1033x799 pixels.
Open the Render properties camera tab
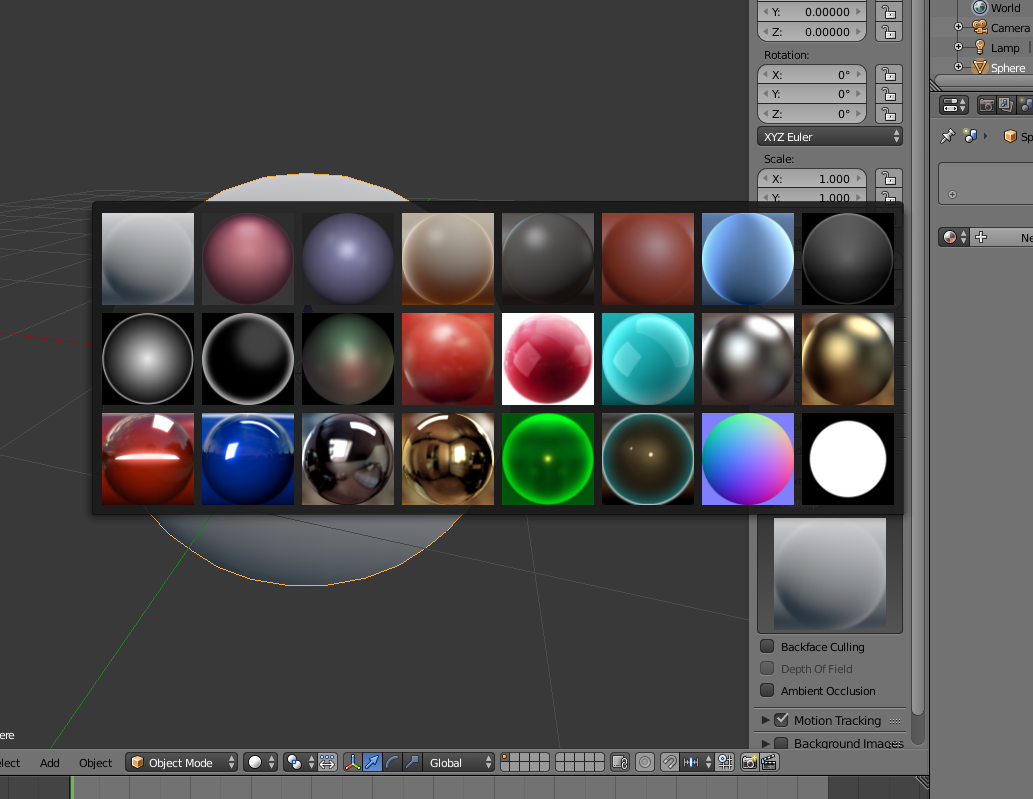click(x=986, y=105)
